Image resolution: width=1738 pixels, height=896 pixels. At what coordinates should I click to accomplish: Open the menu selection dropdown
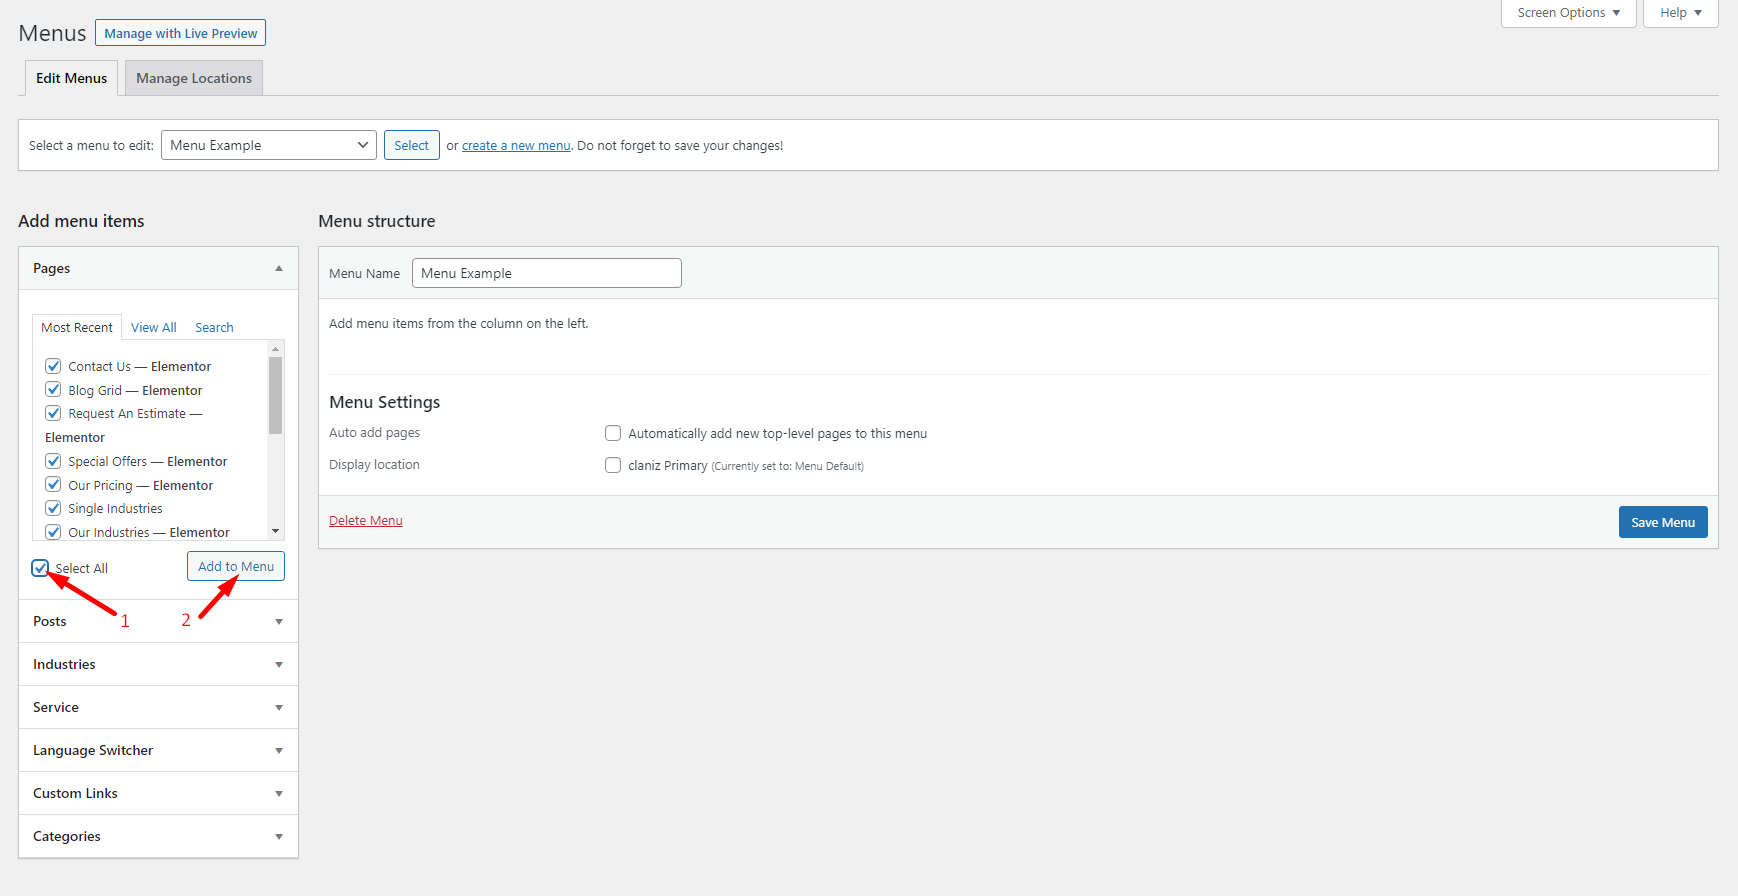[268, 145]
